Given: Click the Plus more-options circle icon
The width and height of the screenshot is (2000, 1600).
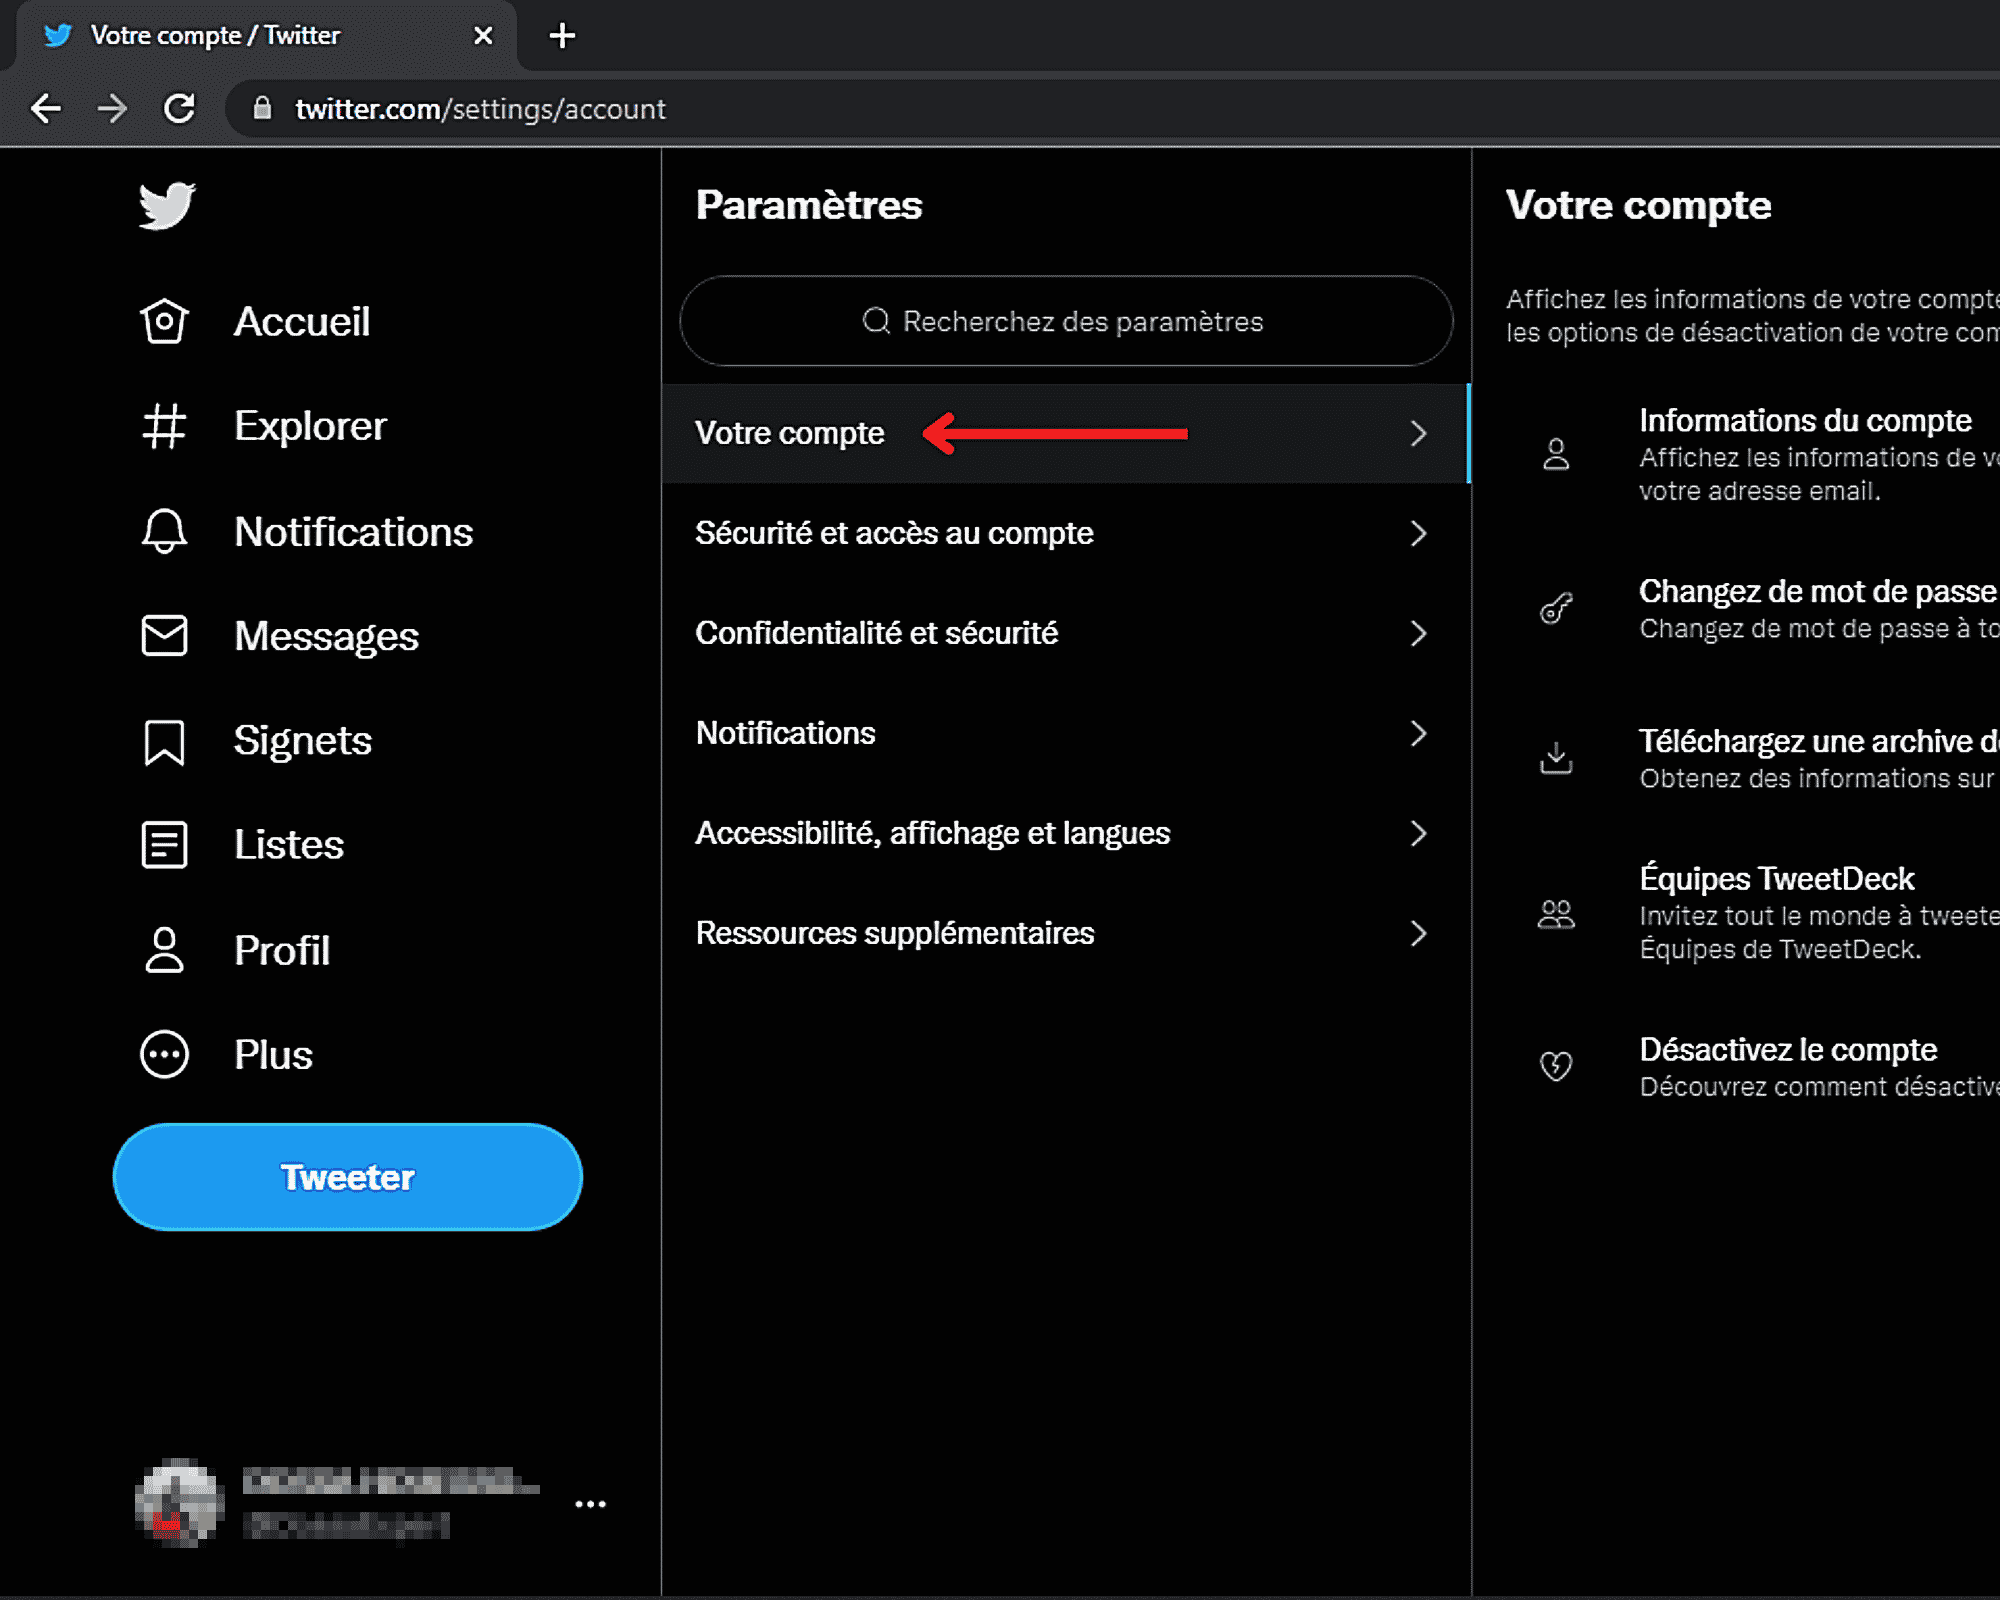Looking at the screenshot, I should click(164, 1055).
